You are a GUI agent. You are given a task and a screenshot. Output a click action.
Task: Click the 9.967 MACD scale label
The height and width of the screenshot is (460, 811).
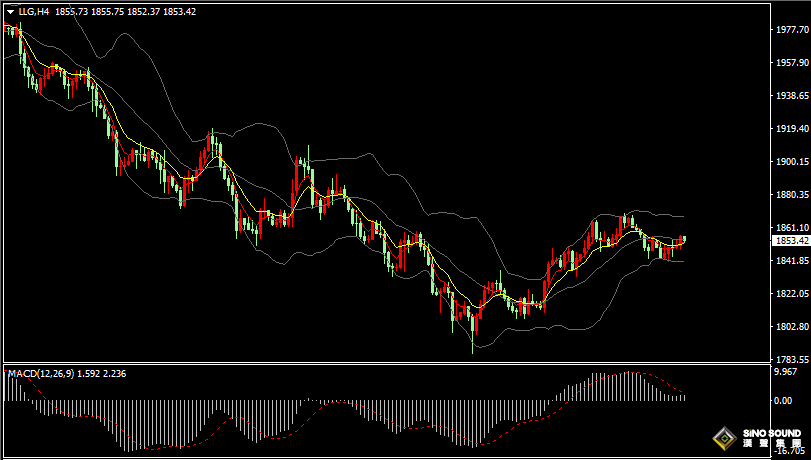click(786, 372)
